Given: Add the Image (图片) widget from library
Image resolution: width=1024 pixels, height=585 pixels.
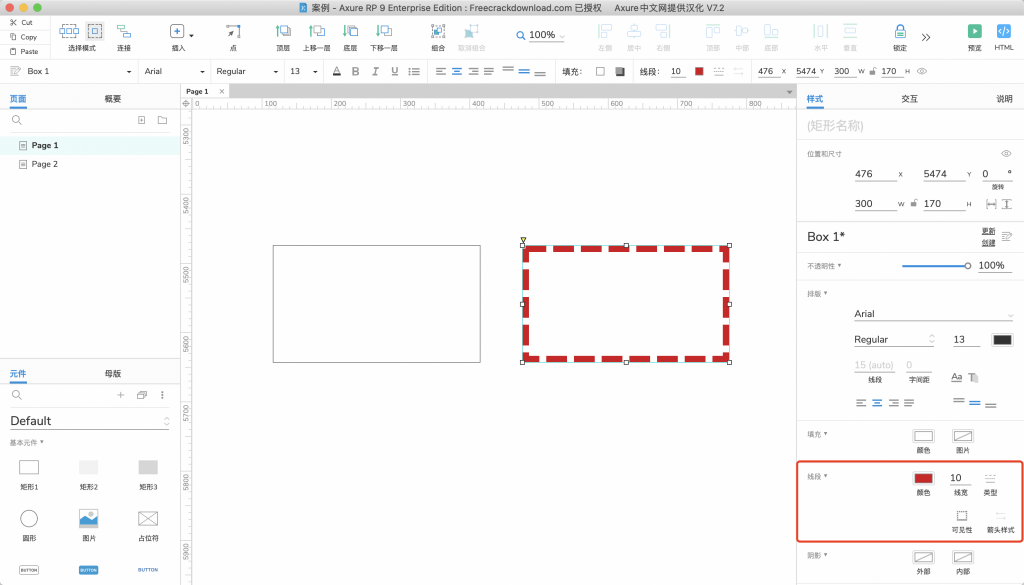Looking at the screenshot, I should tap(88, 518).
